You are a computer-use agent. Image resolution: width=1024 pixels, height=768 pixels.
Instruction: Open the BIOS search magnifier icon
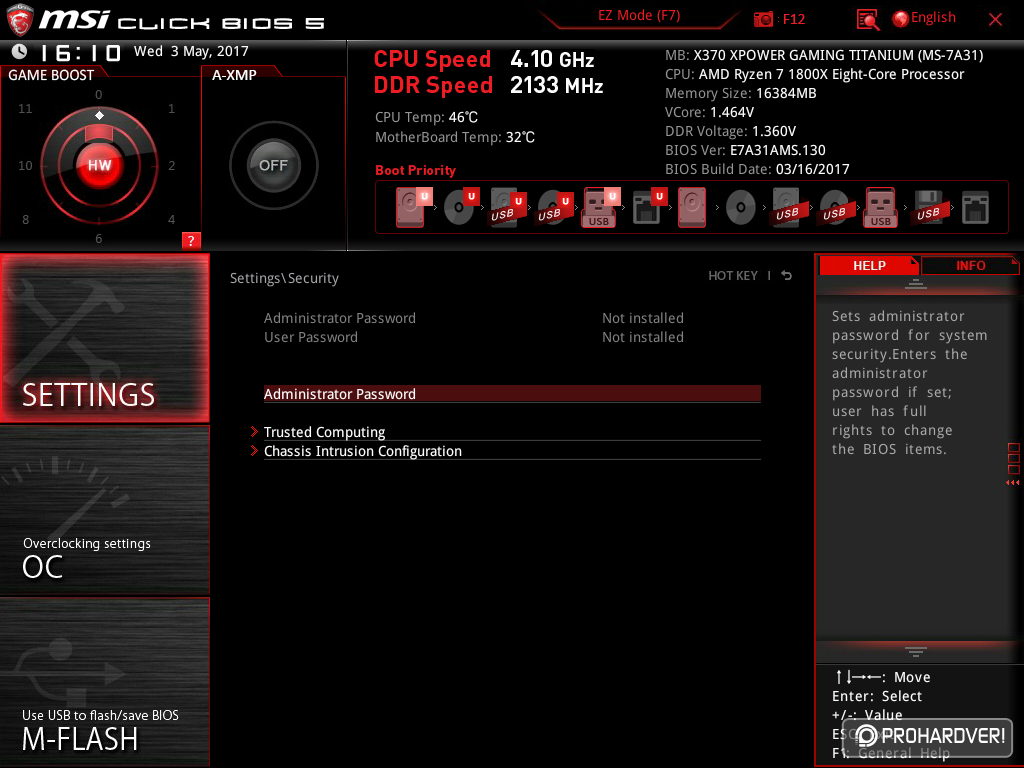tap(867, 19)
